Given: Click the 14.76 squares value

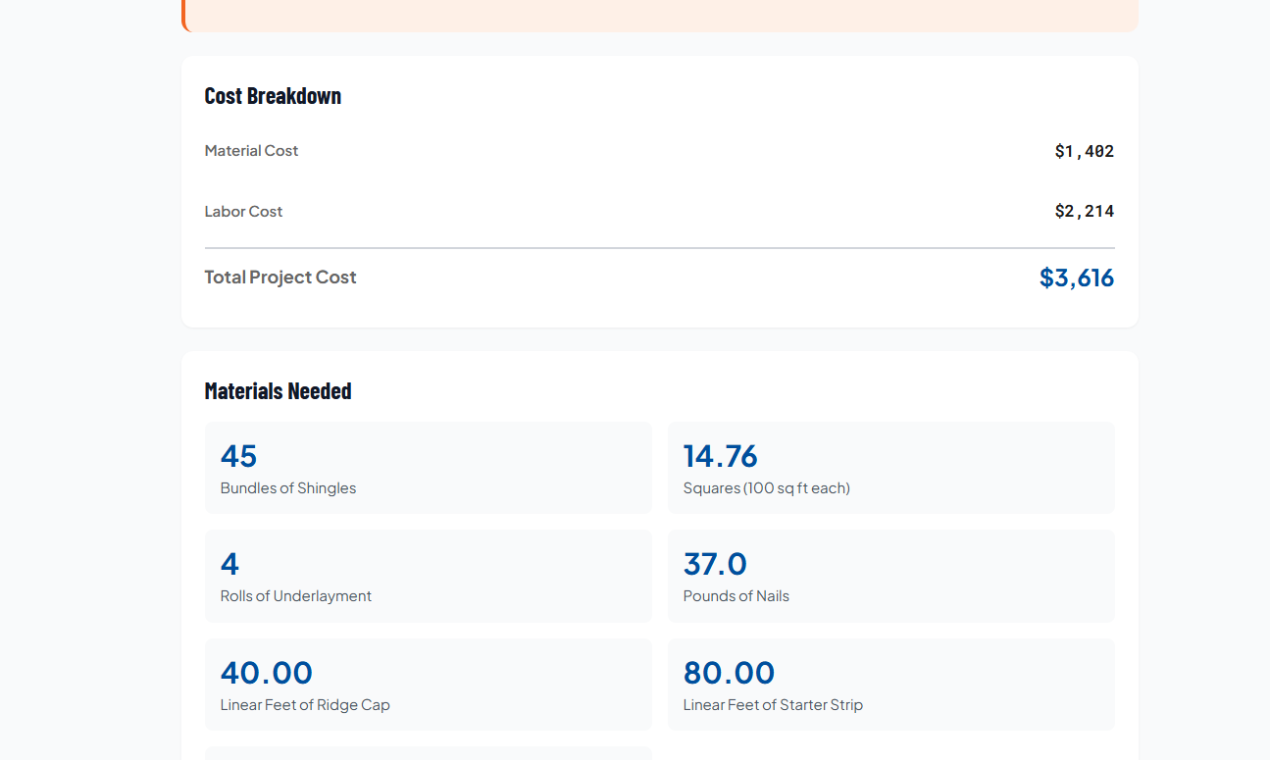Looking at the screenshot, I should click(720, 456).
